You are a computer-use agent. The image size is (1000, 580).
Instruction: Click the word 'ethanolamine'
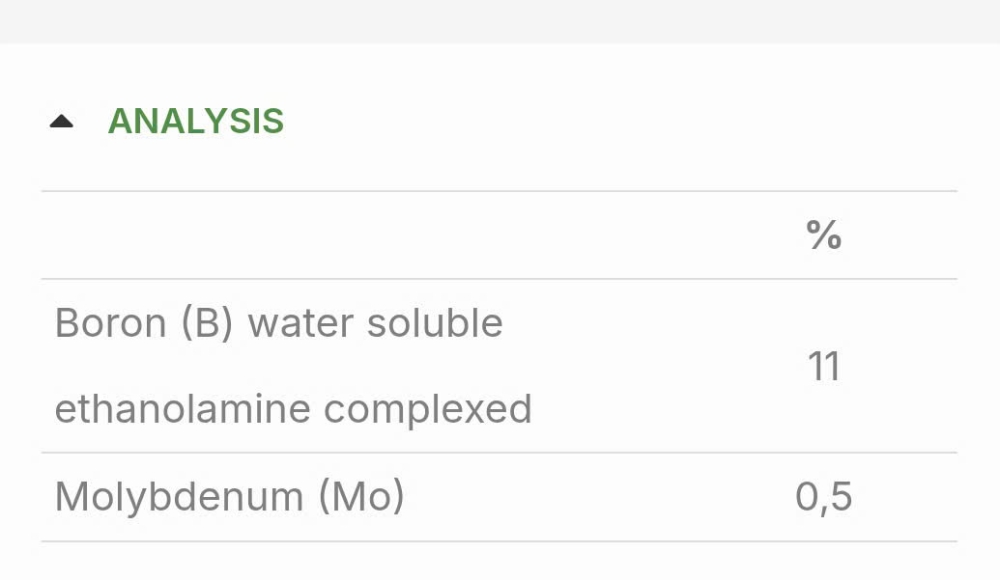point(182,409)
